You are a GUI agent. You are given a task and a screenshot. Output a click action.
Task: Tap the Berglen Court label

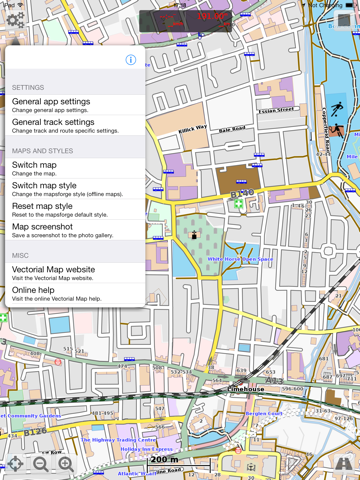pos(264,413)
